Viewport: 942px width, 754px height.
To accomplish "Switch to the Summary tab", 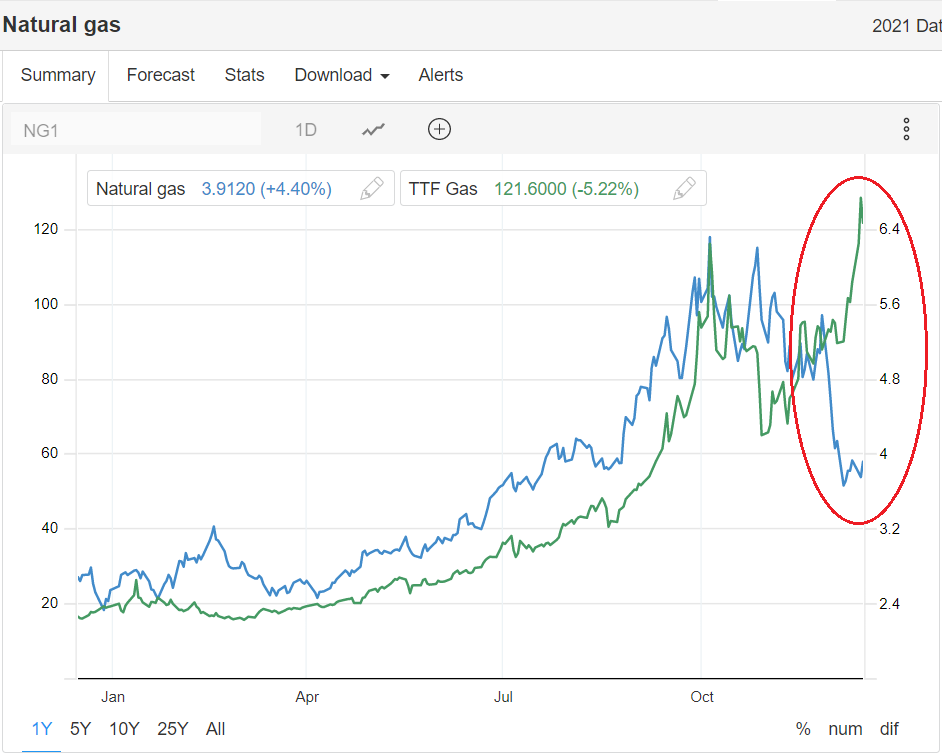I will click(58, 75).
